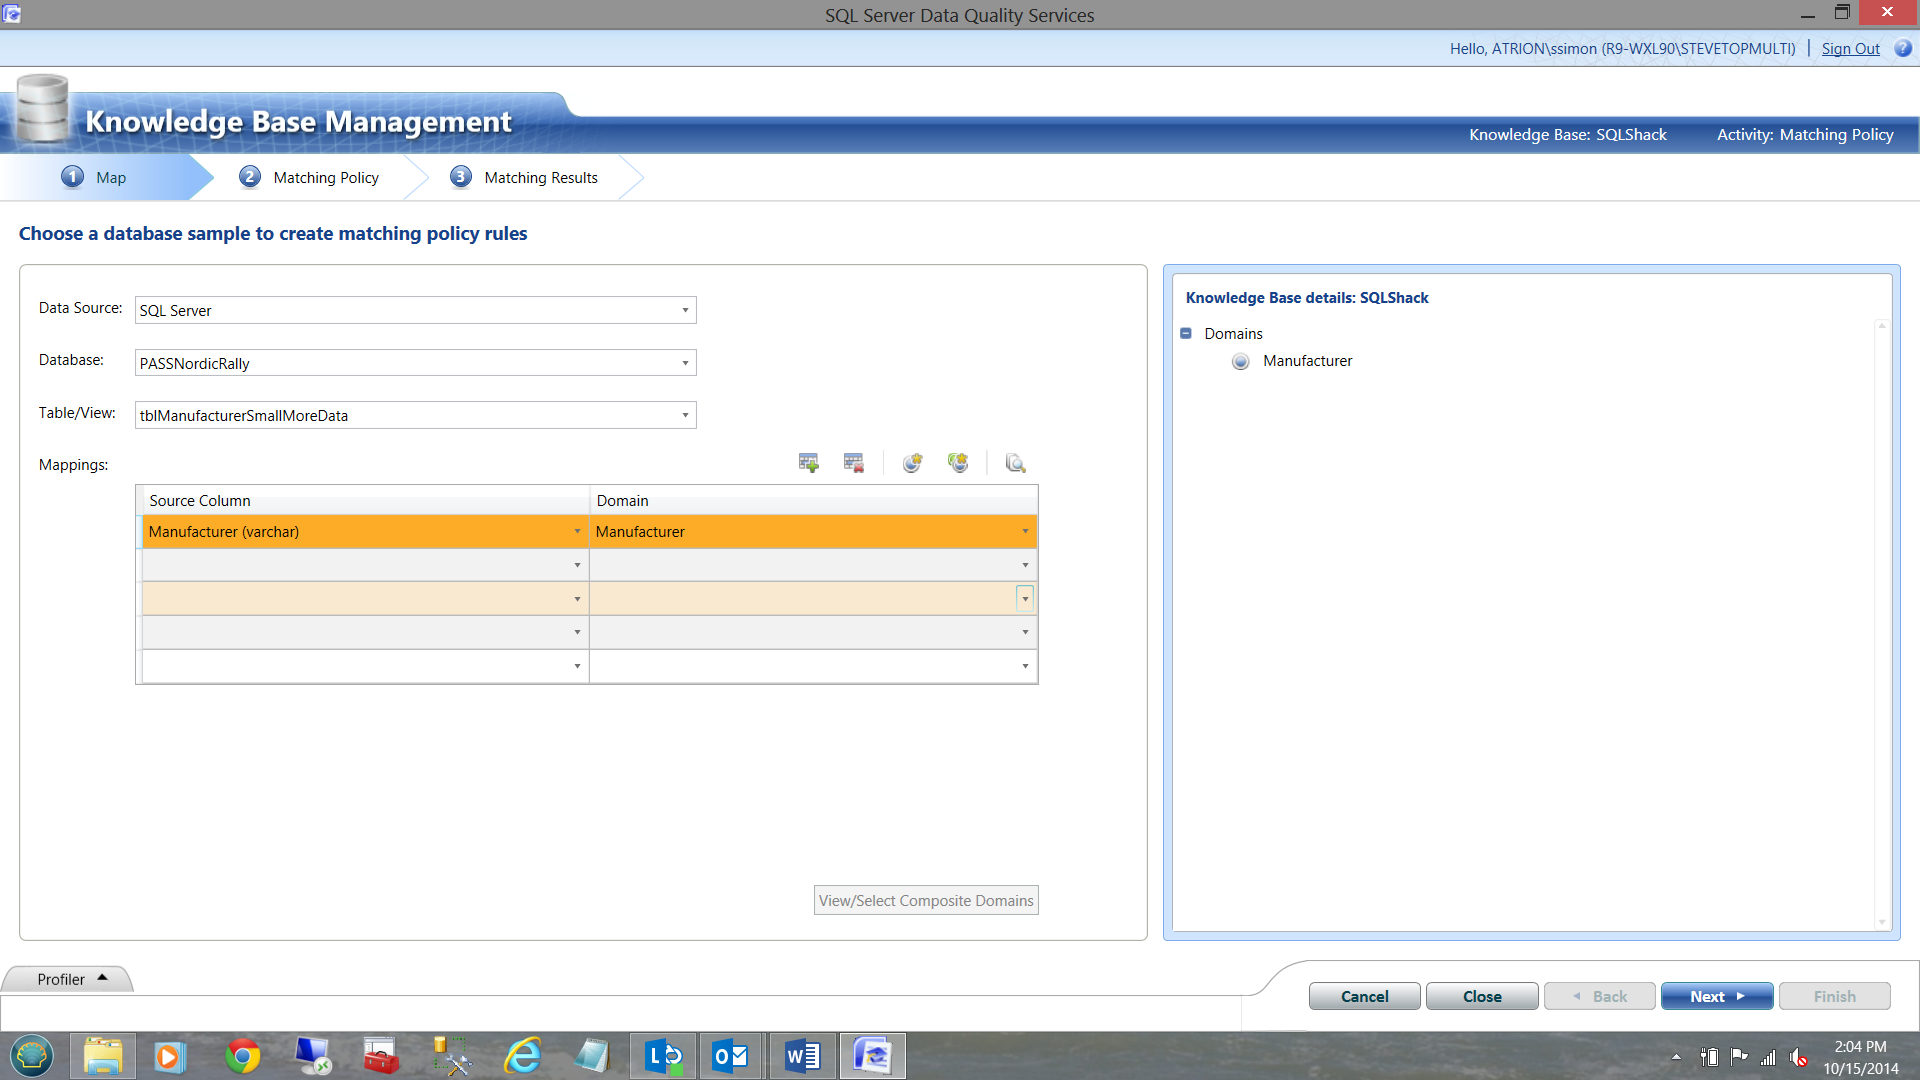Click the Remove selected column mapping icon

[853, 463]
